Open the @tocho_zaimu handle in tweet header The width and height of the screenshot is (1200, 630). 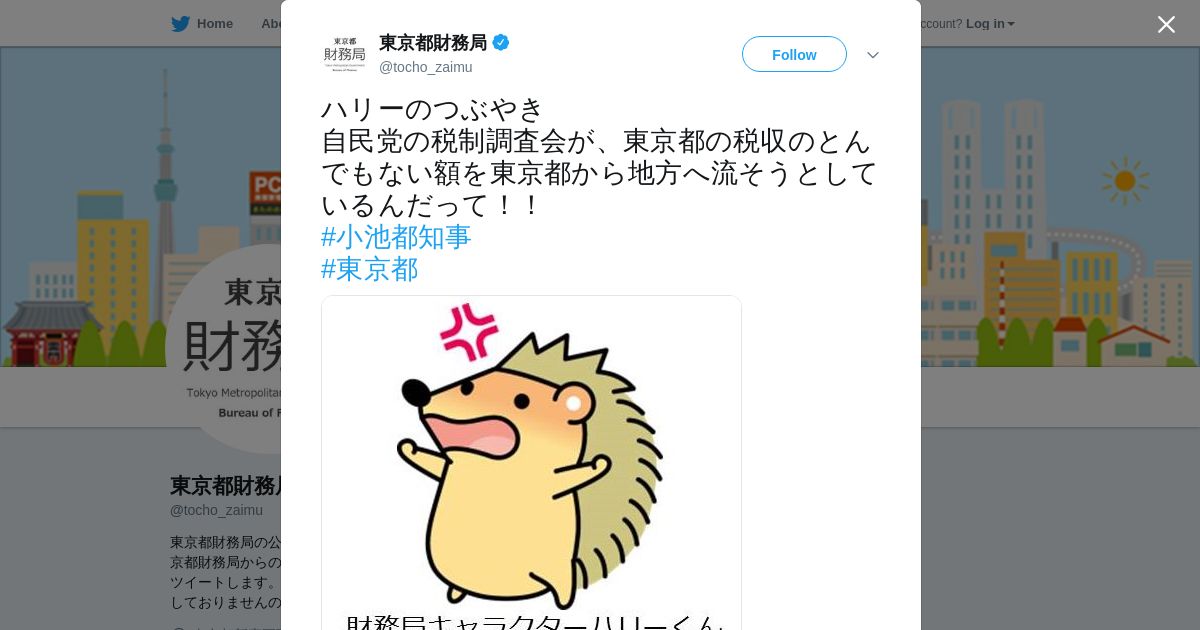[425, 67]
